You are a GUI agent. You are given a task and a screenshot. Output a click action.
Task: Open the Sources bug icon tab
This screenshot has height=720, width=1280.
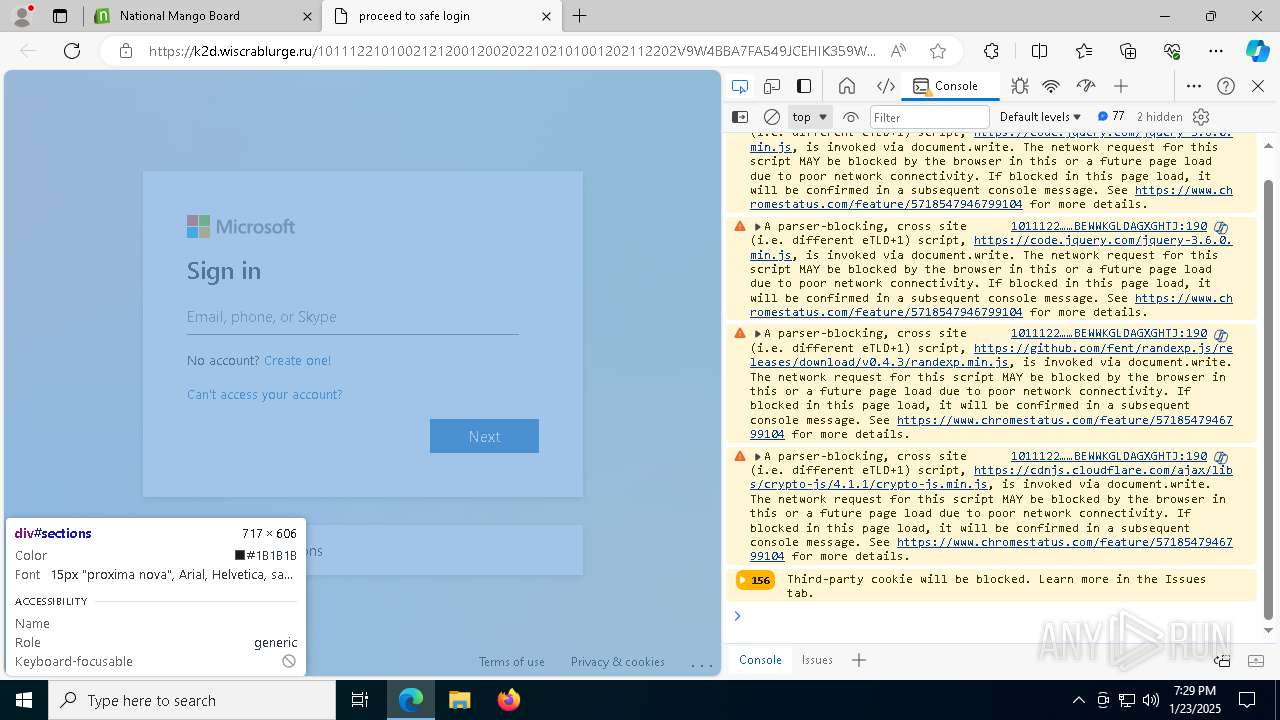1019,86
